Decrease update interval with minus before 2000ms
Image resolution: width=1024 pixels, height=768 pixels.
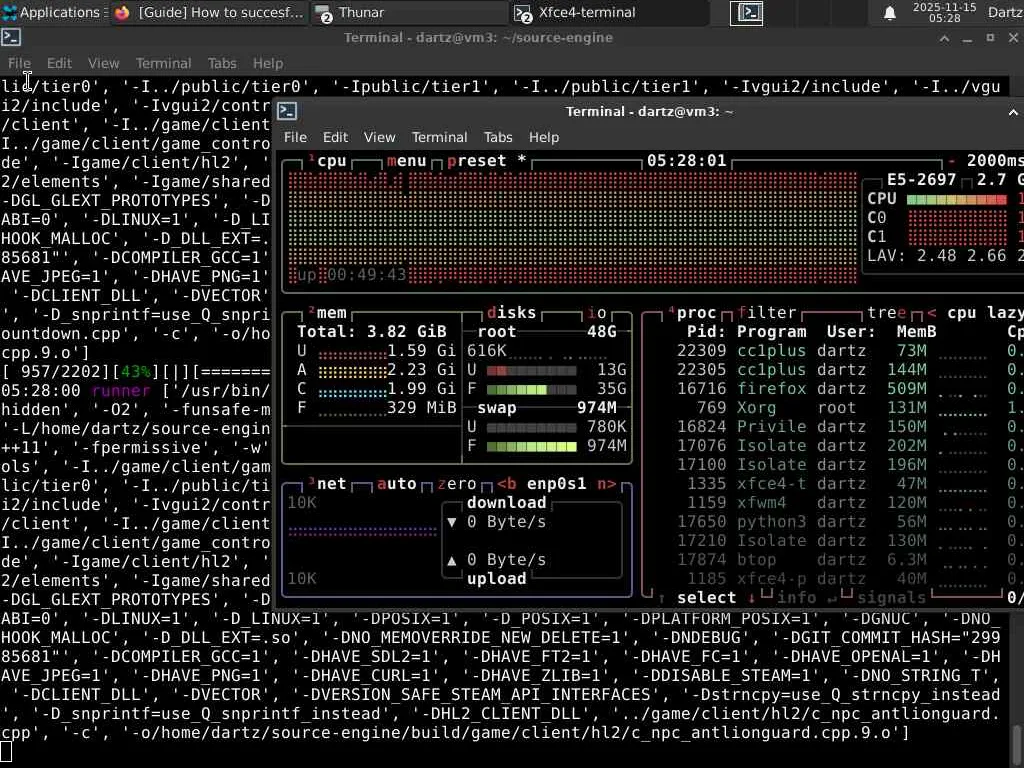[x=952, y=161]
